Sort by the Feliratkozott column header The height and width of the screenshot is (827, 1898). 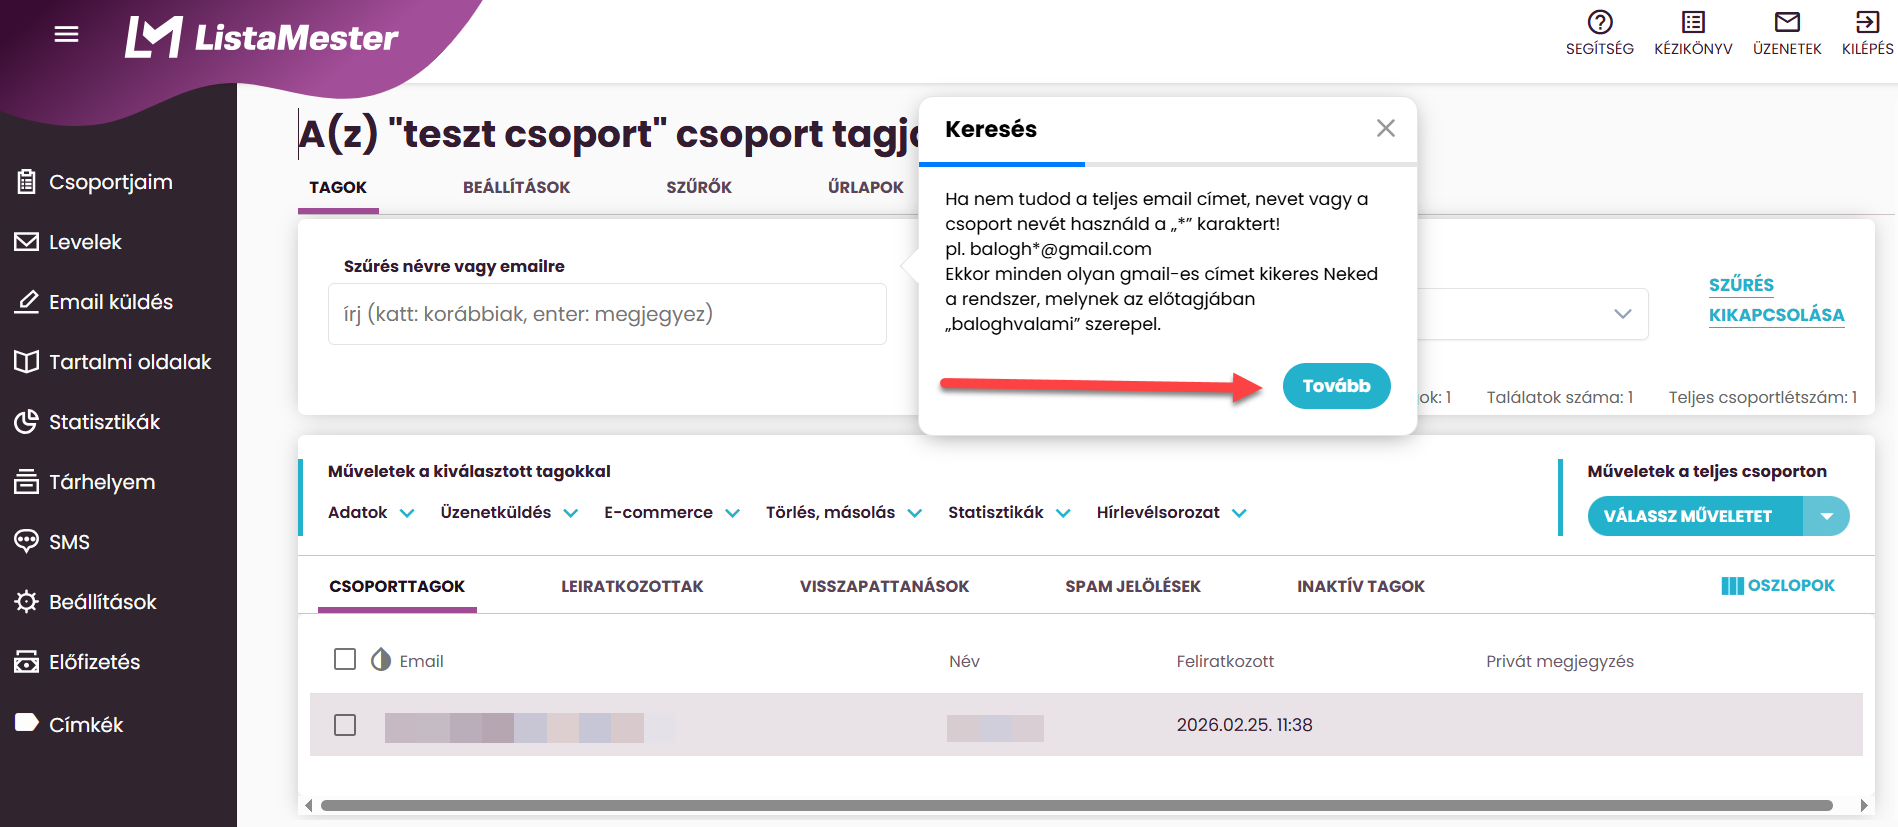coord(1225,661)
